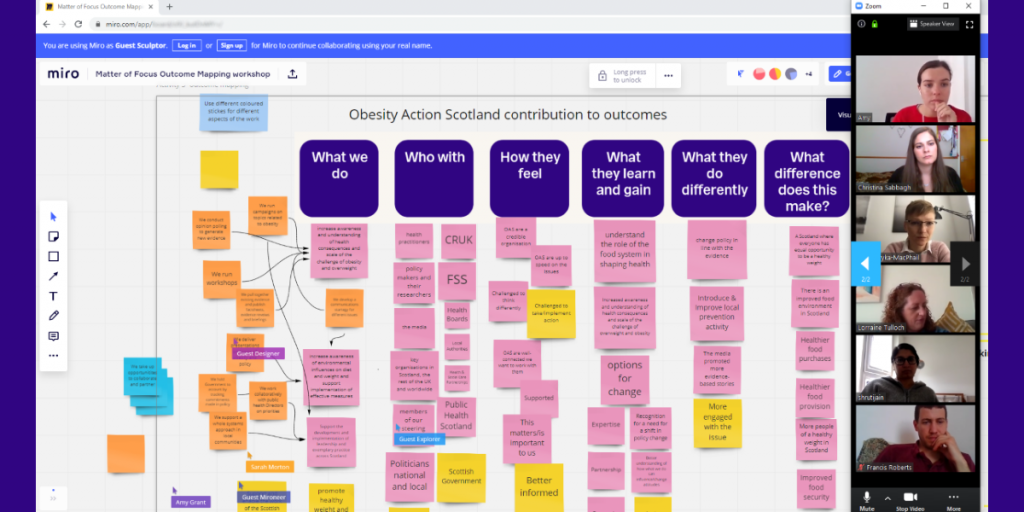Click the 'Who with' column header
Image resolution: width=1024 pixels, height=512 pixels.
[434, 178]
